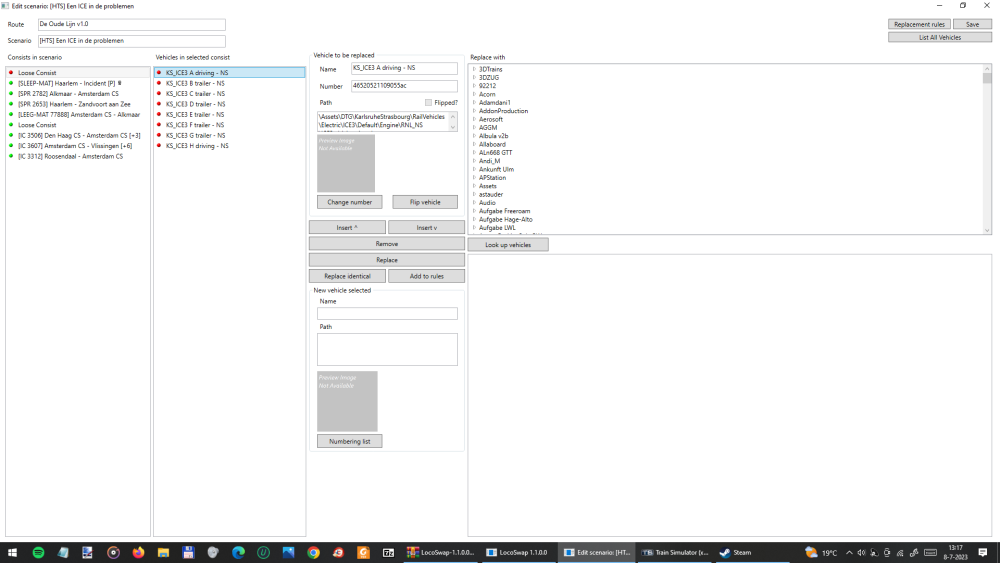Switch to Train Simulator taskbar window
Screen dimensions: 1000x563
pyautogui.click(x=675, y=552)
